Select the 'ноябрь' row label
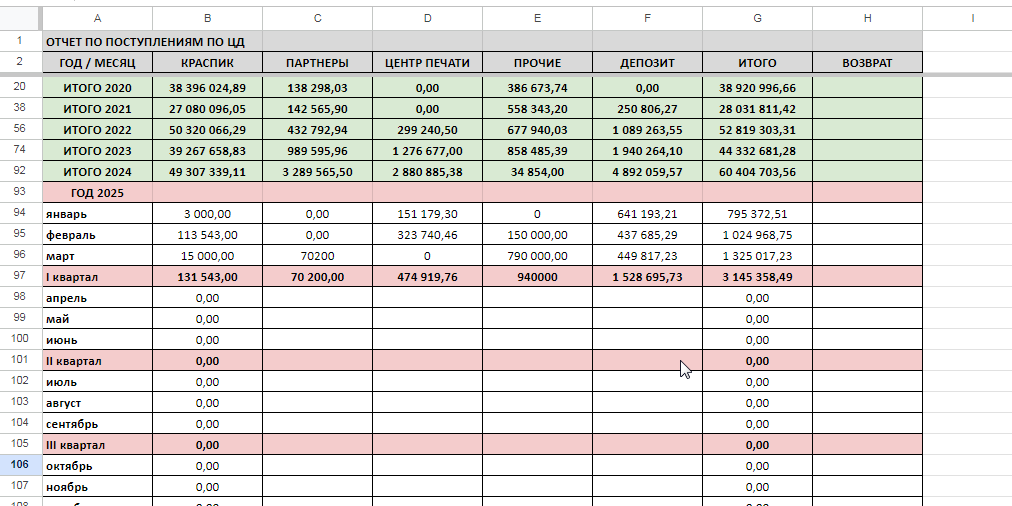 tap(97, 487)
